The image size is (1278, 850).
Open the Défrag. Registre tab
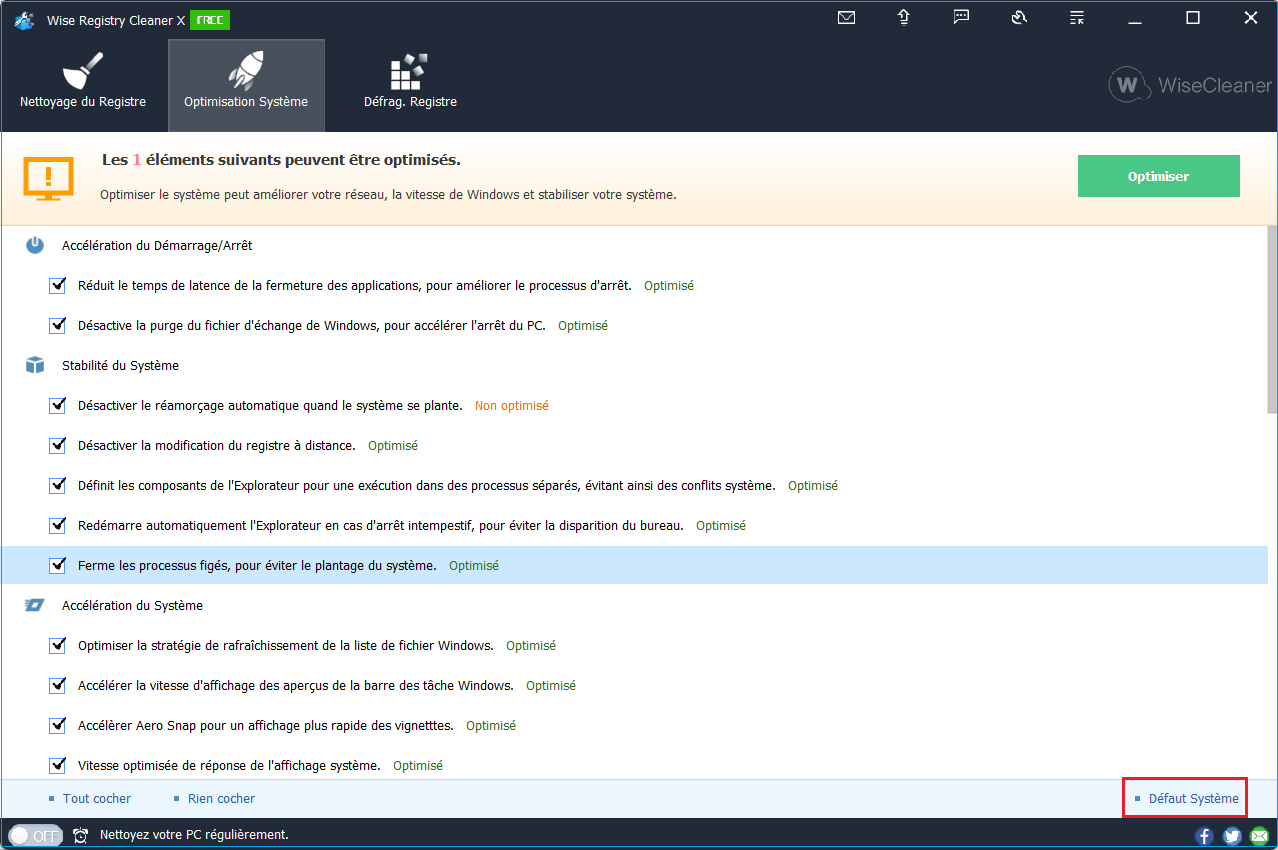tap(410, 86)
